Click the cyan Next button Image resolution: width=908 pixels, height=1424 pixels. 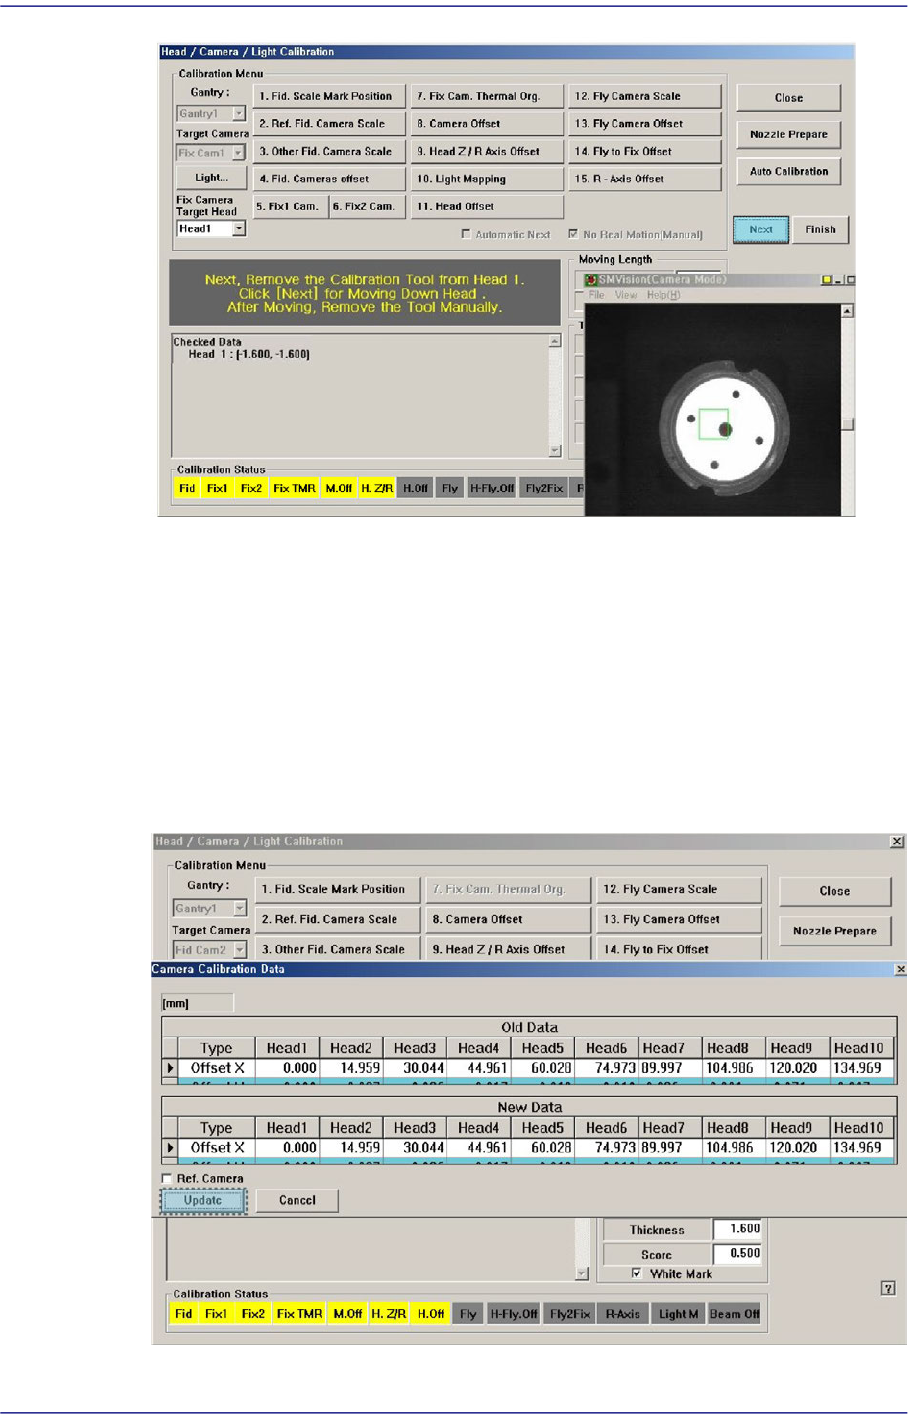point(761,229)
